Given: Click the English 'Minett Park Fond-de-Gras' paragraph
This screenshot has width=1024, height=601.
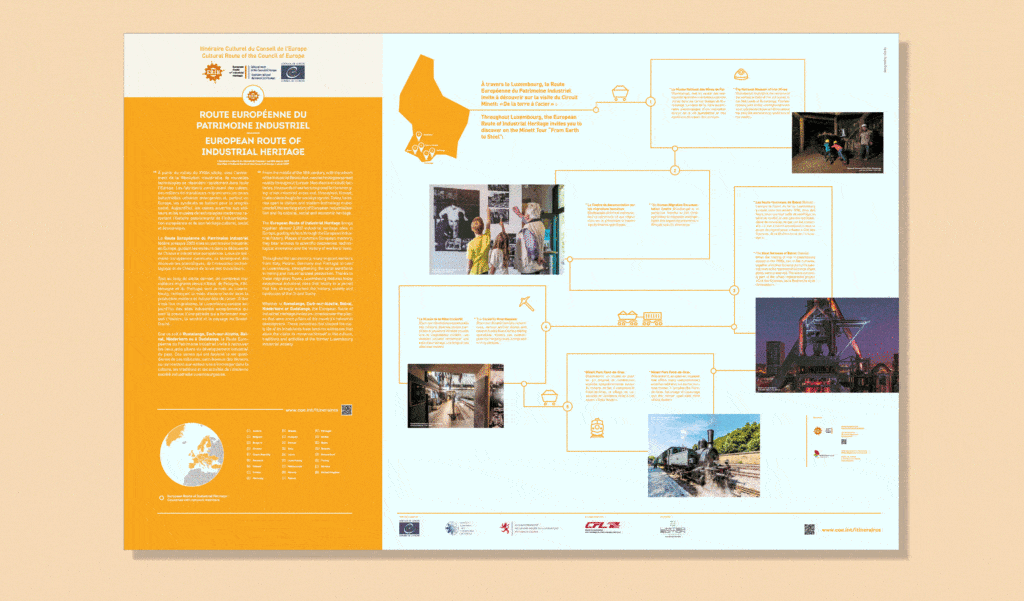Looking at the screenshot, I should pyautogui.click(x=674, y=386).
